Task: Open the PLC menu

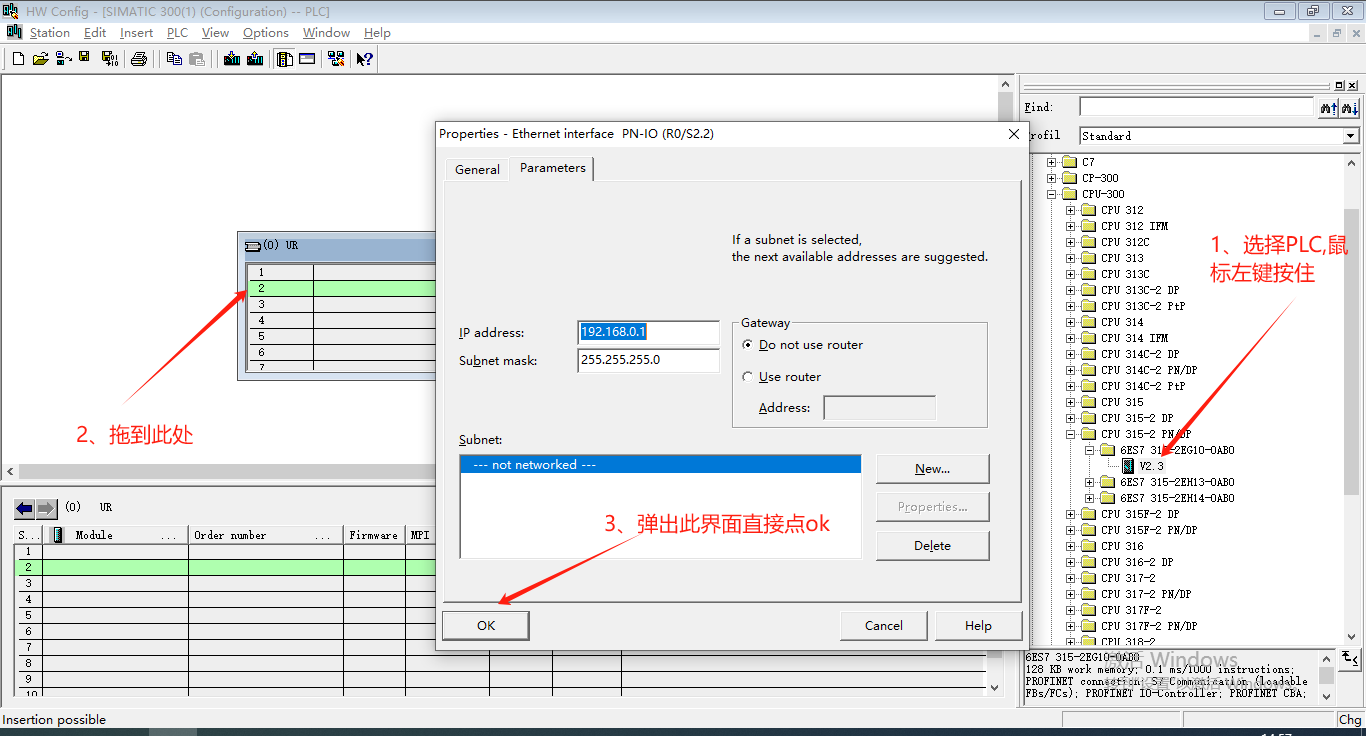Action: point(177,33)
